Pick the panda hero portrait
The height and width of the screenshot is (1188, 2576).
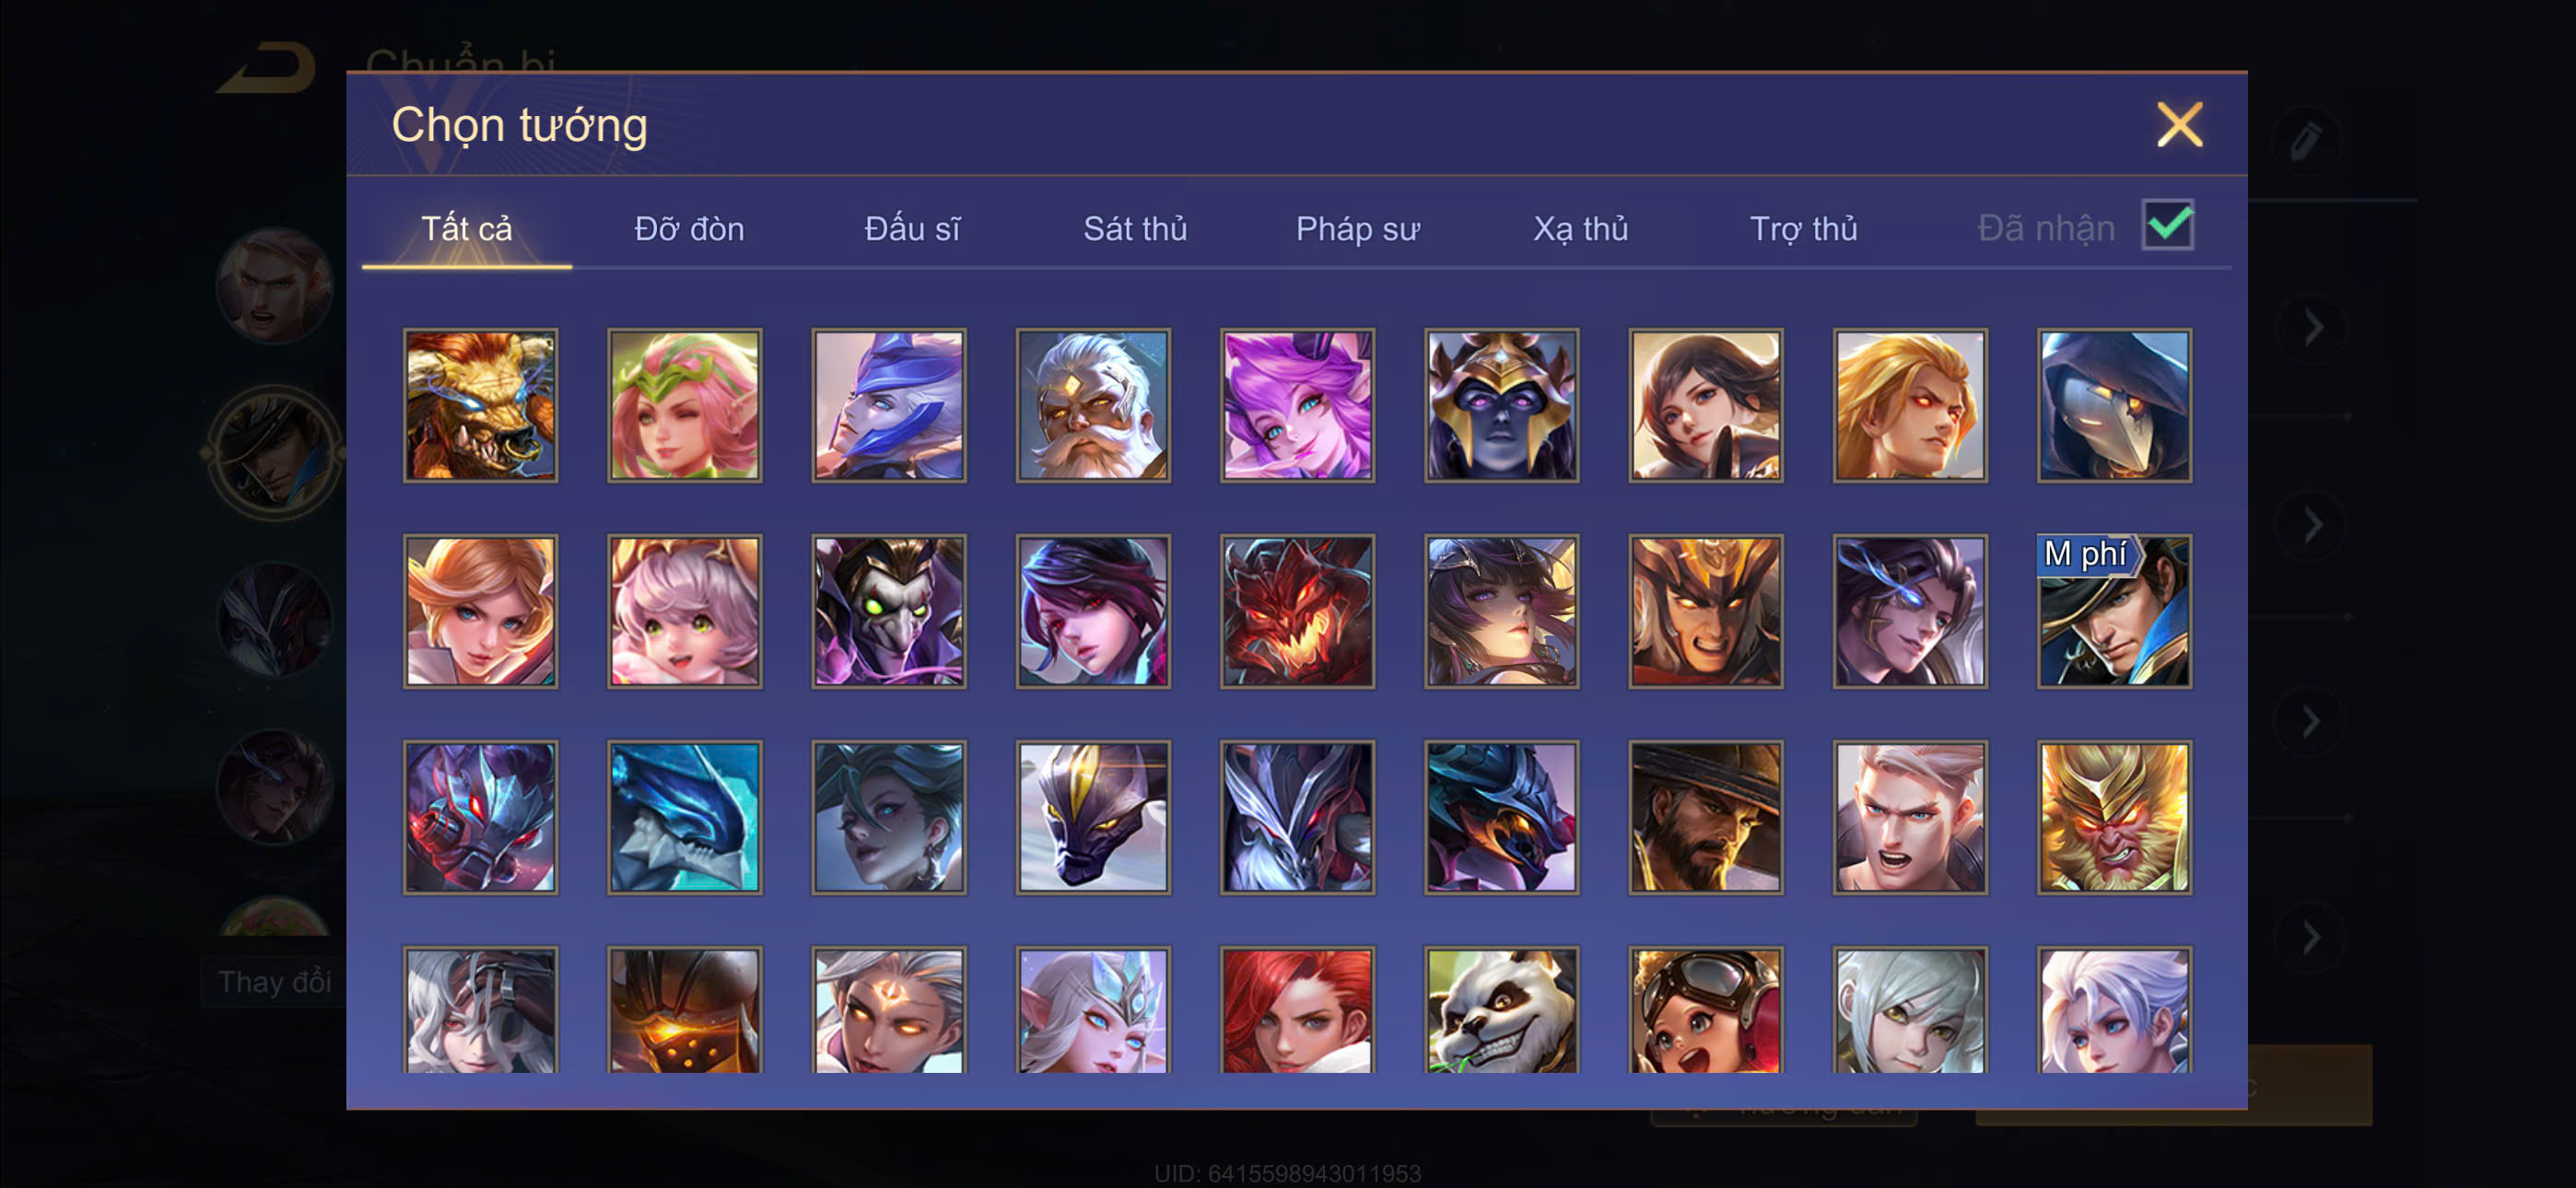click(x=1501, y=1010)
